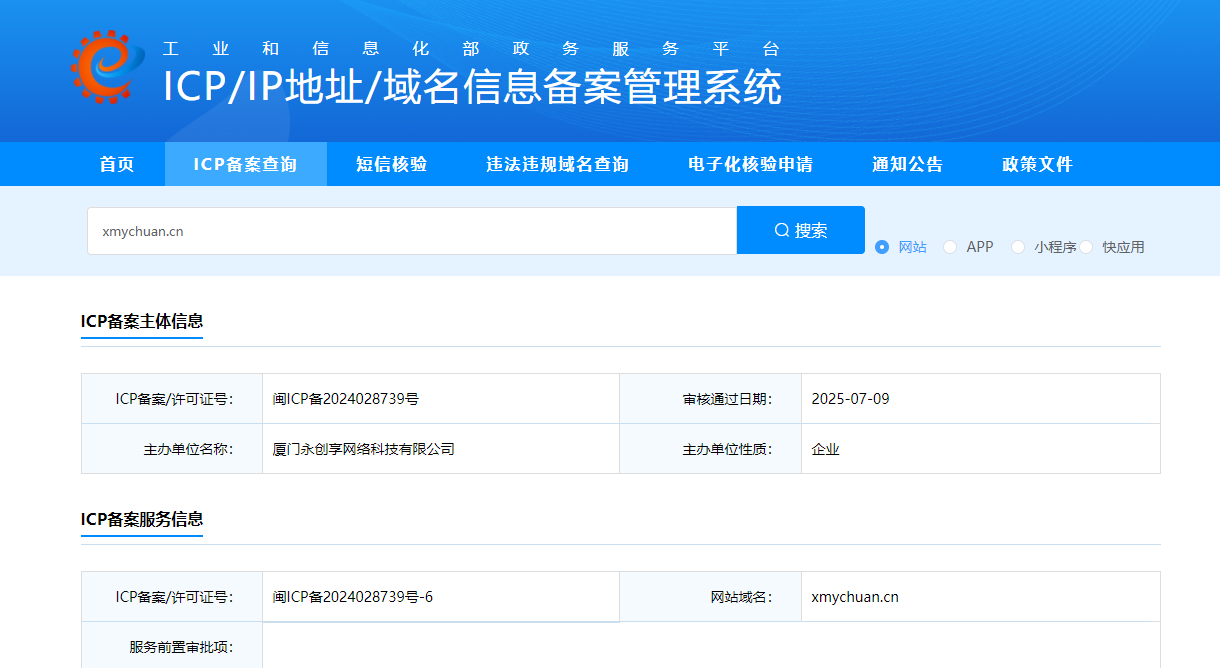Viewport: 1220px width, 668px height.
Task: Open the 通知公告 tab
Action: coord(908,164)
